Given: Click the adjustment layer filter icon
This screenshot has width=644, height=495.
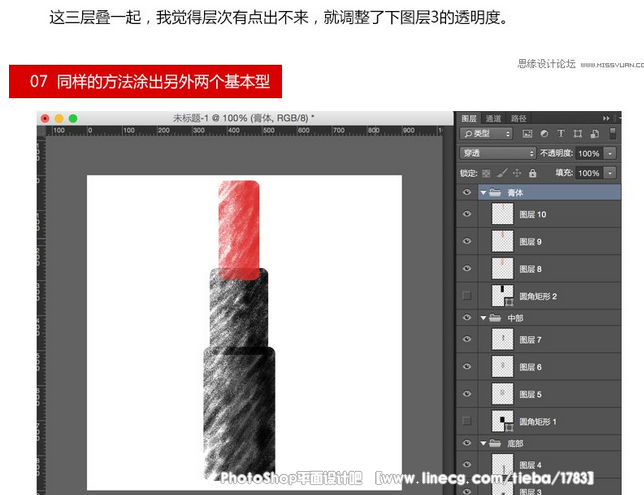Looking at the screenshot, I should tap(543, 133).
